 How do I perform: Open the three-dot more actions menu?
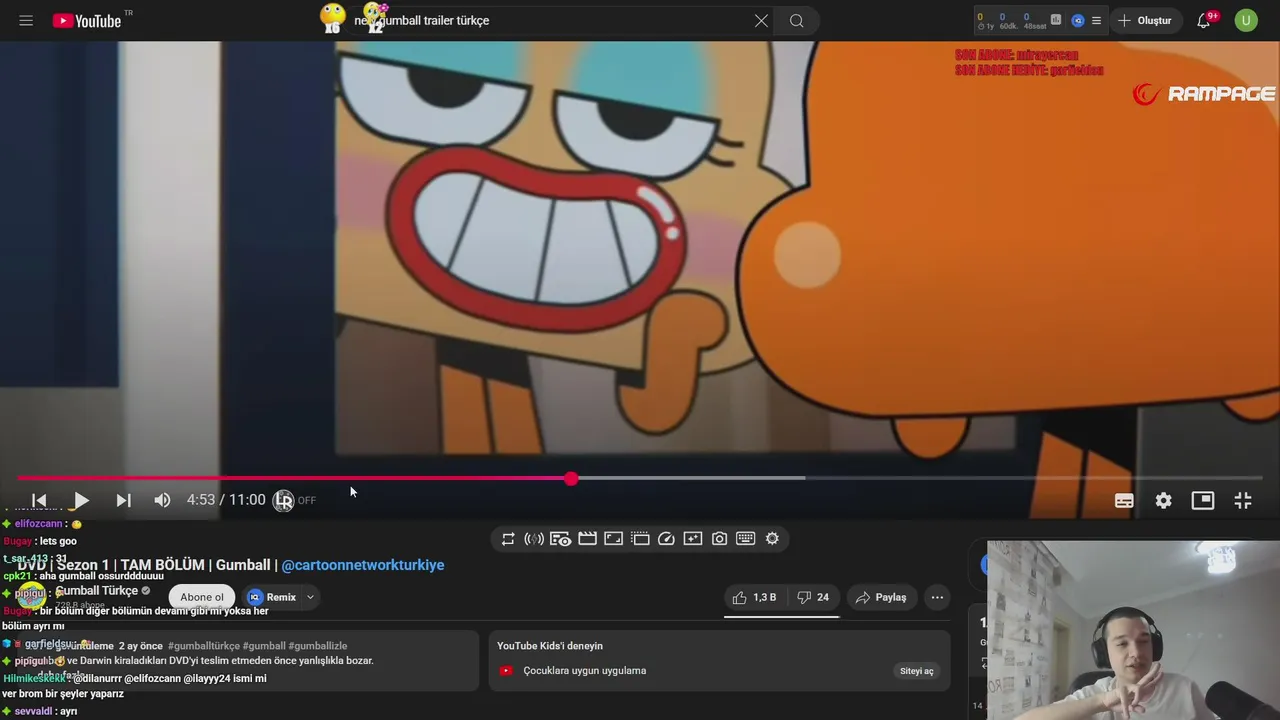937,597
